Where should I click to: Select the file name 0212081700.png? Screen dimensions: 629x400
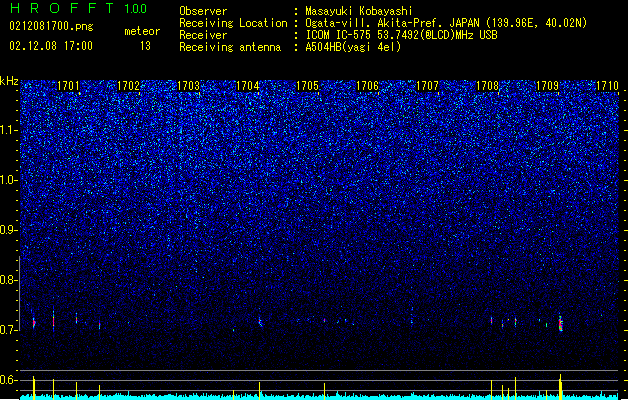tap(51, 27)
